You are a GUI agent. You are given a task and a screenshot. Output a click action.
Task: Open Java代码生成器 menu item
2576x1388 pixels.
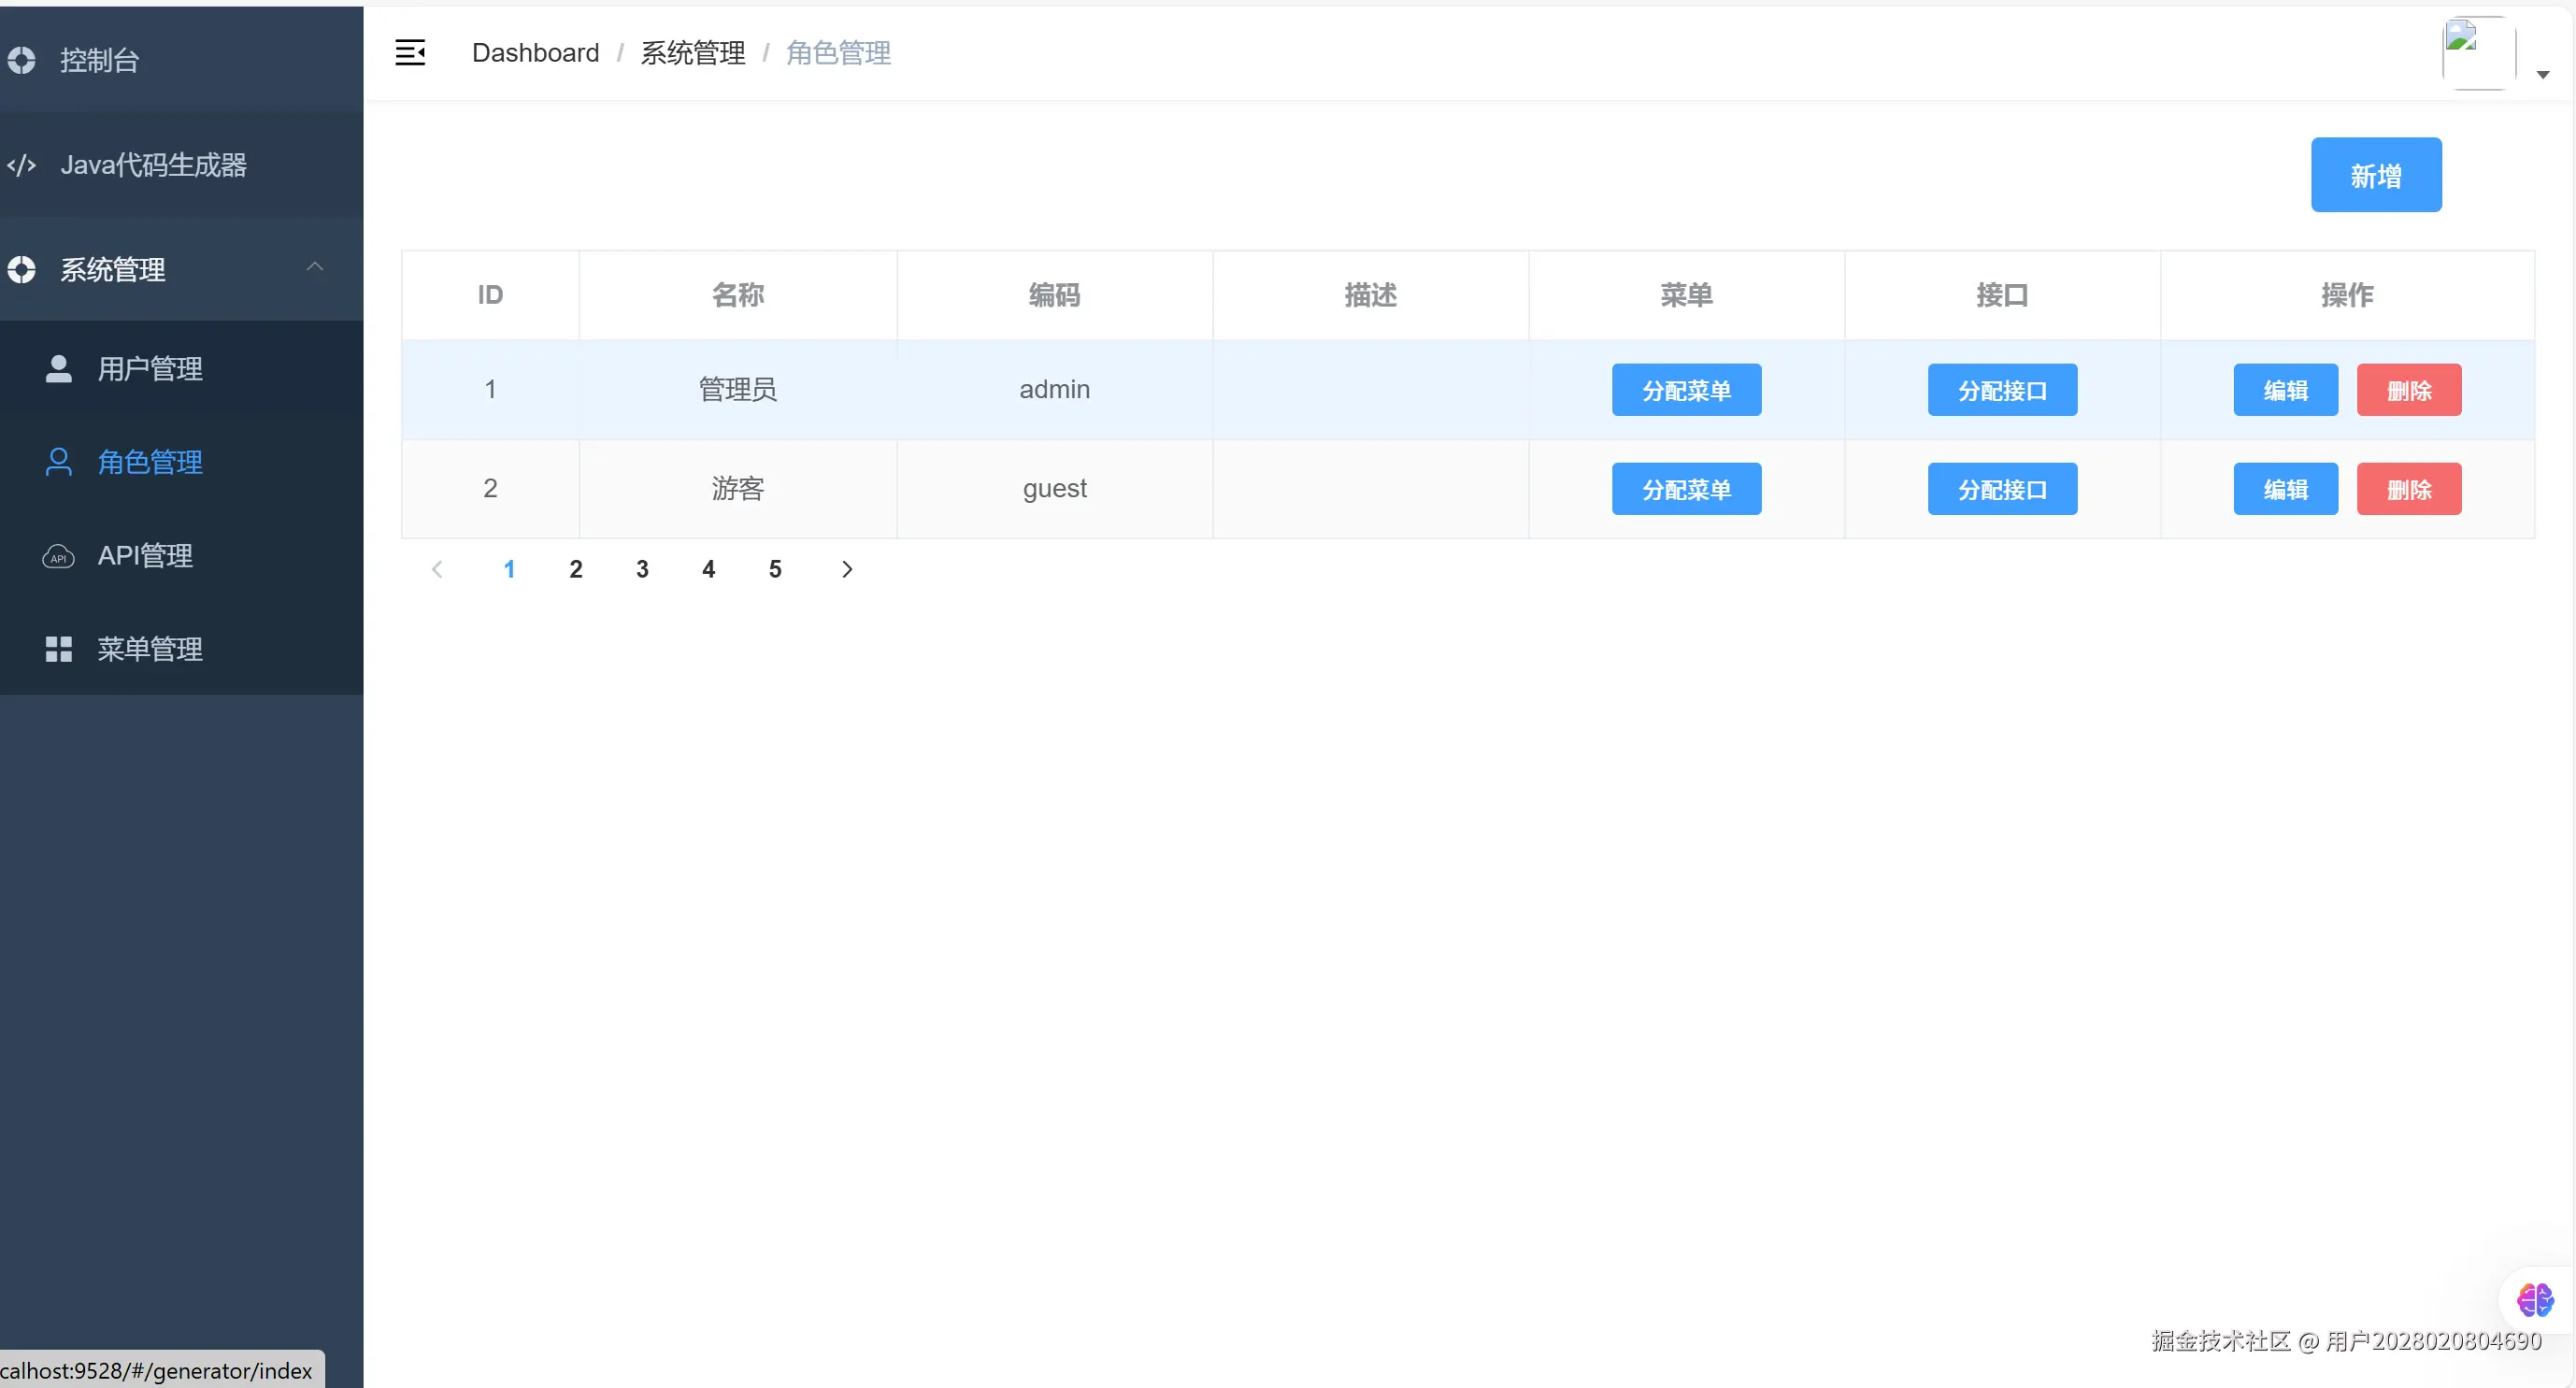153,165
